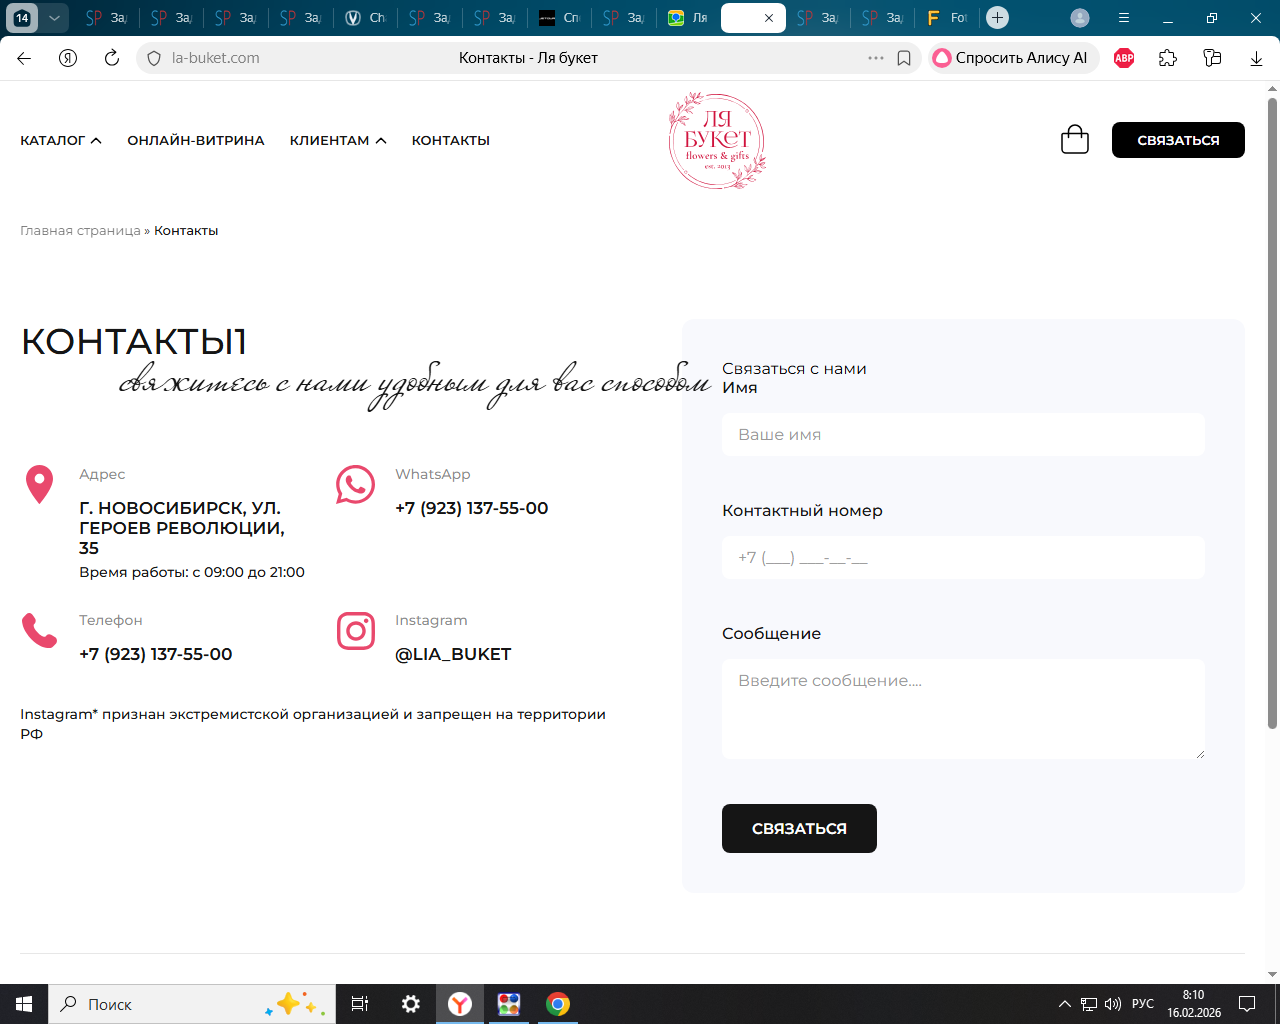Open the three-dot page menu in address bar
Image resolution: width=1280 pixels, height=1024 pixels.
(876, 58)
